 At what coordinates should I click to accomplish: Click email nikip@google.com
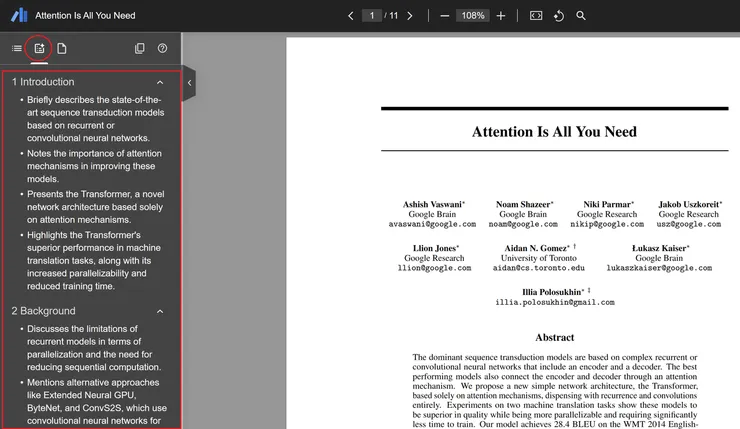tap(607, 224)
